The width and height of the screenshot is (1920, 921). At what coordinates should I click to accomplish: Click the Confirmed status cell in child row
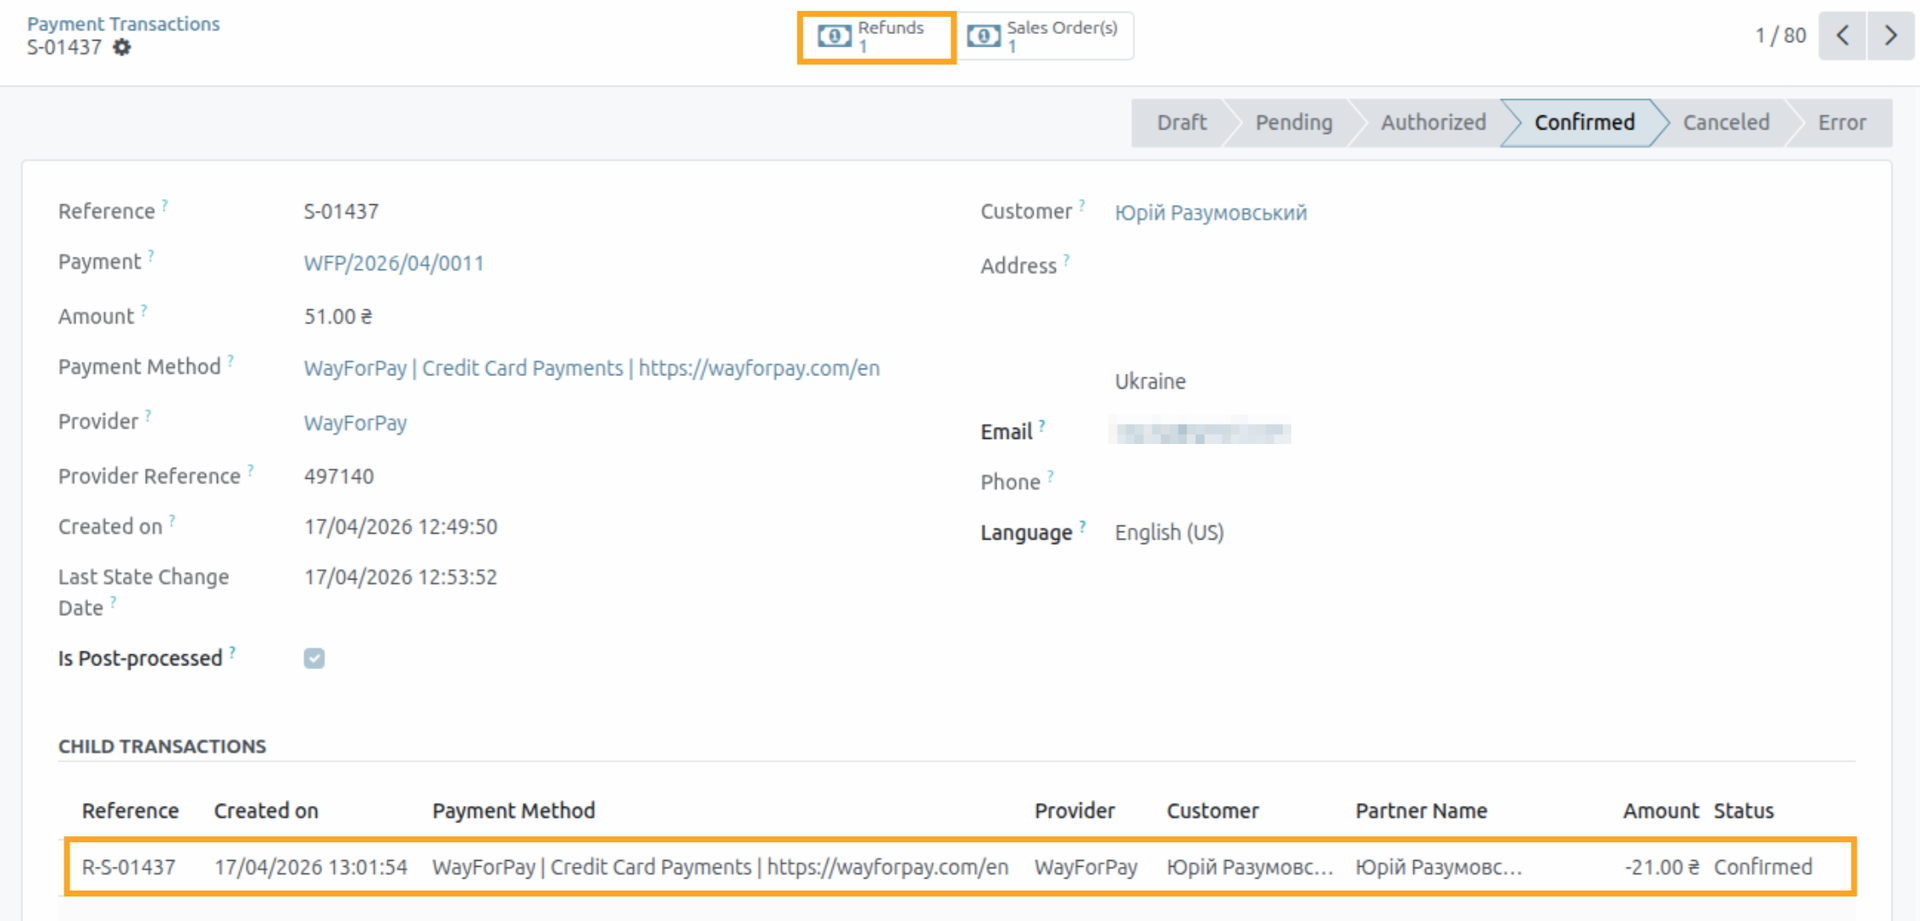click(1763, 867)
